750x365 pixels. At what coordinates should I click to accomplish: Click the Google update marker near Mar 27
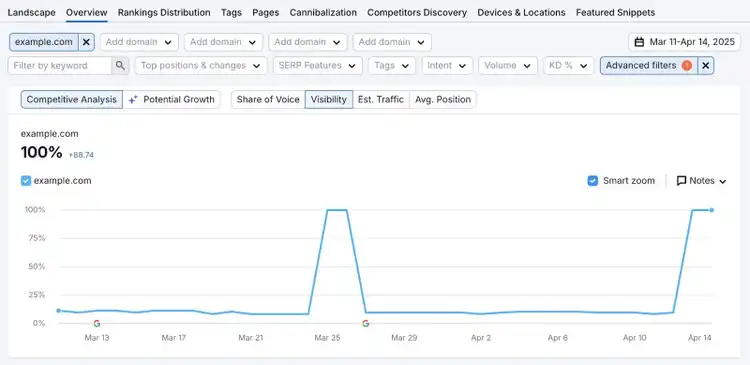coord(366,323)
